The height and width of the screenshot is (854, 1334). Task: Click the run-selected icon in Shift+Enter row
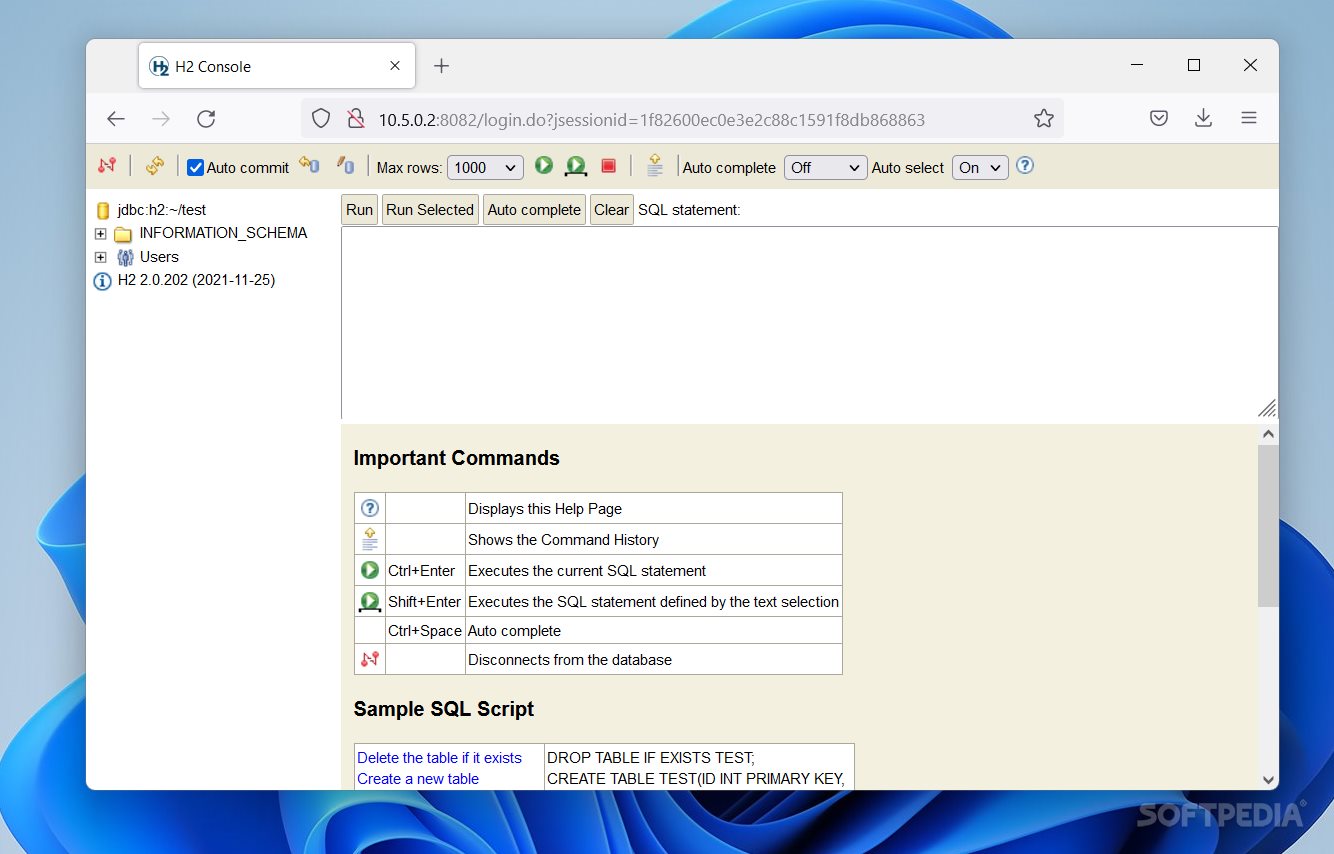[370, 602]
